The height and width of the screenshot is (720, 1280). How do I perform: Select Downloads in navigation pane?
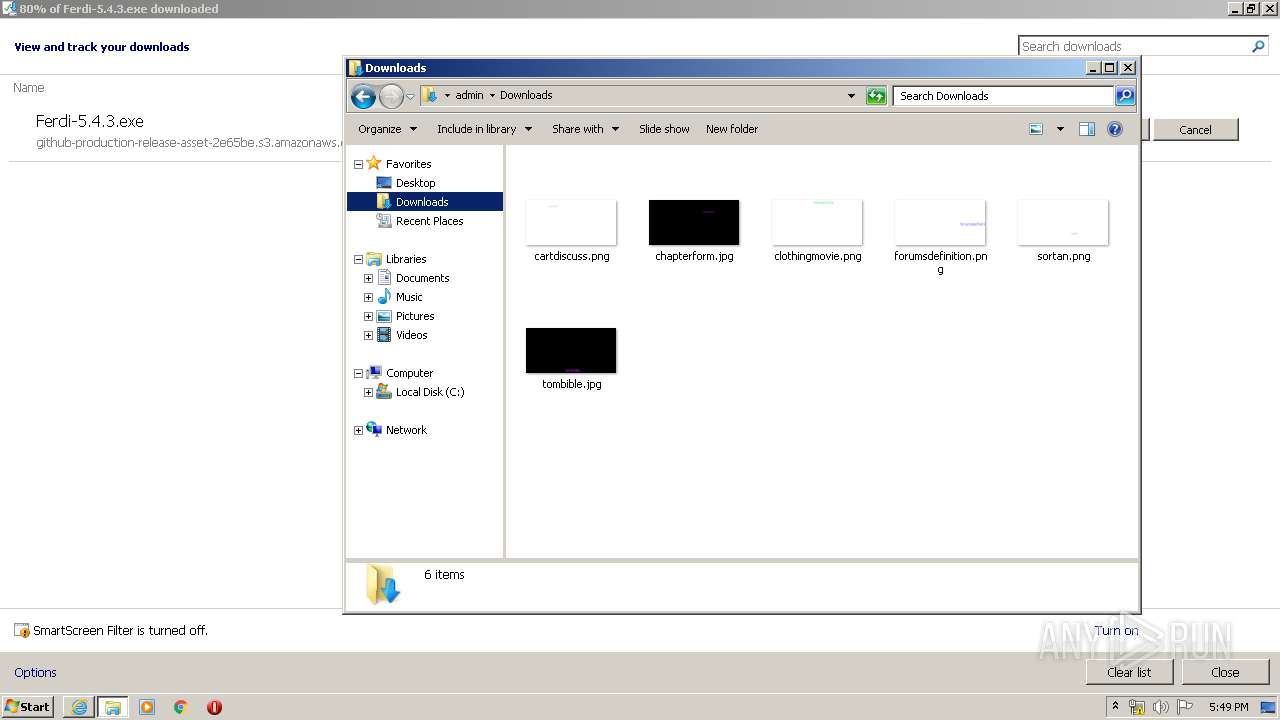(x=424, y=202)
